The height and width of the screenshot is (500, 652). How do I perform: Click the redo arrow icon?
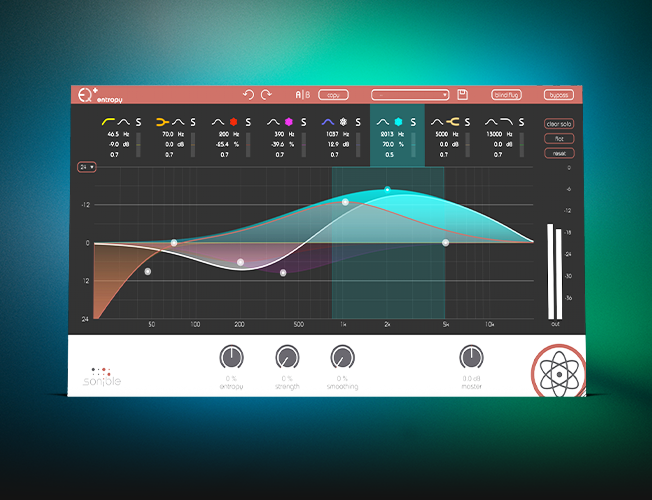point(266,95)
